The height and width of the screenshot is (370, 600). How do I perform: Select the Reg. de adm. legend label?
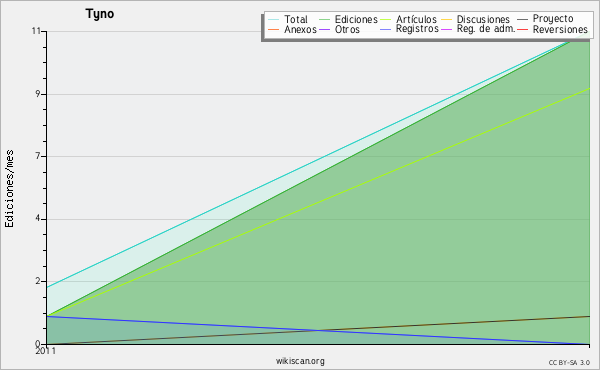486,29
